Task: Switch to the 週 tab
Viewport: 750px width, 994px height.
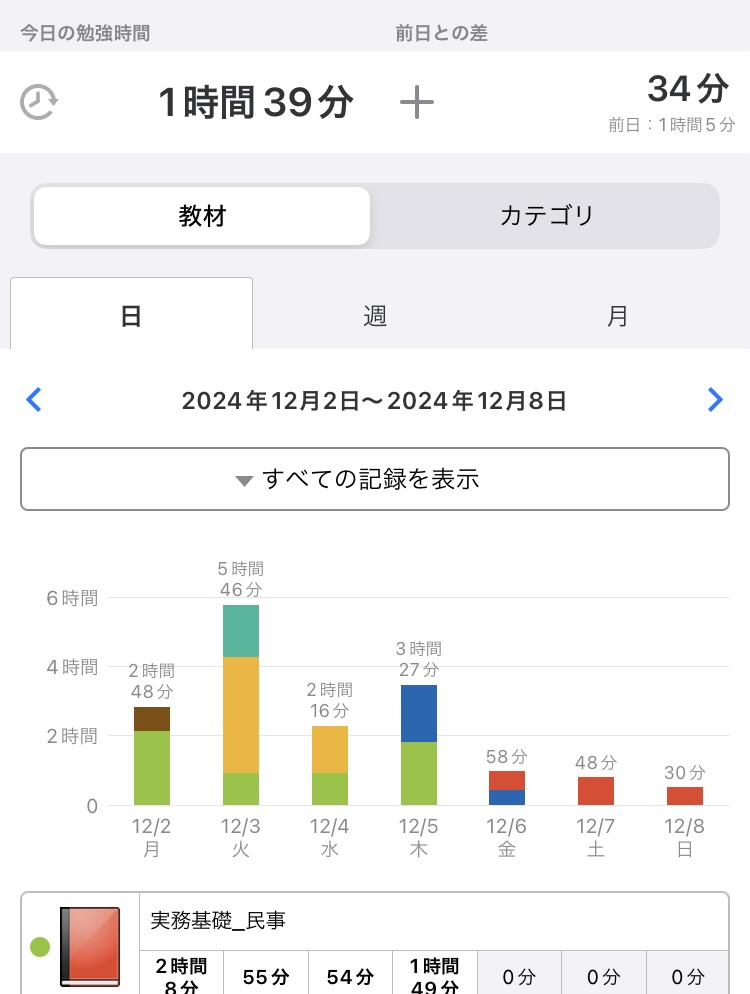Action: (x=375, y=316)
